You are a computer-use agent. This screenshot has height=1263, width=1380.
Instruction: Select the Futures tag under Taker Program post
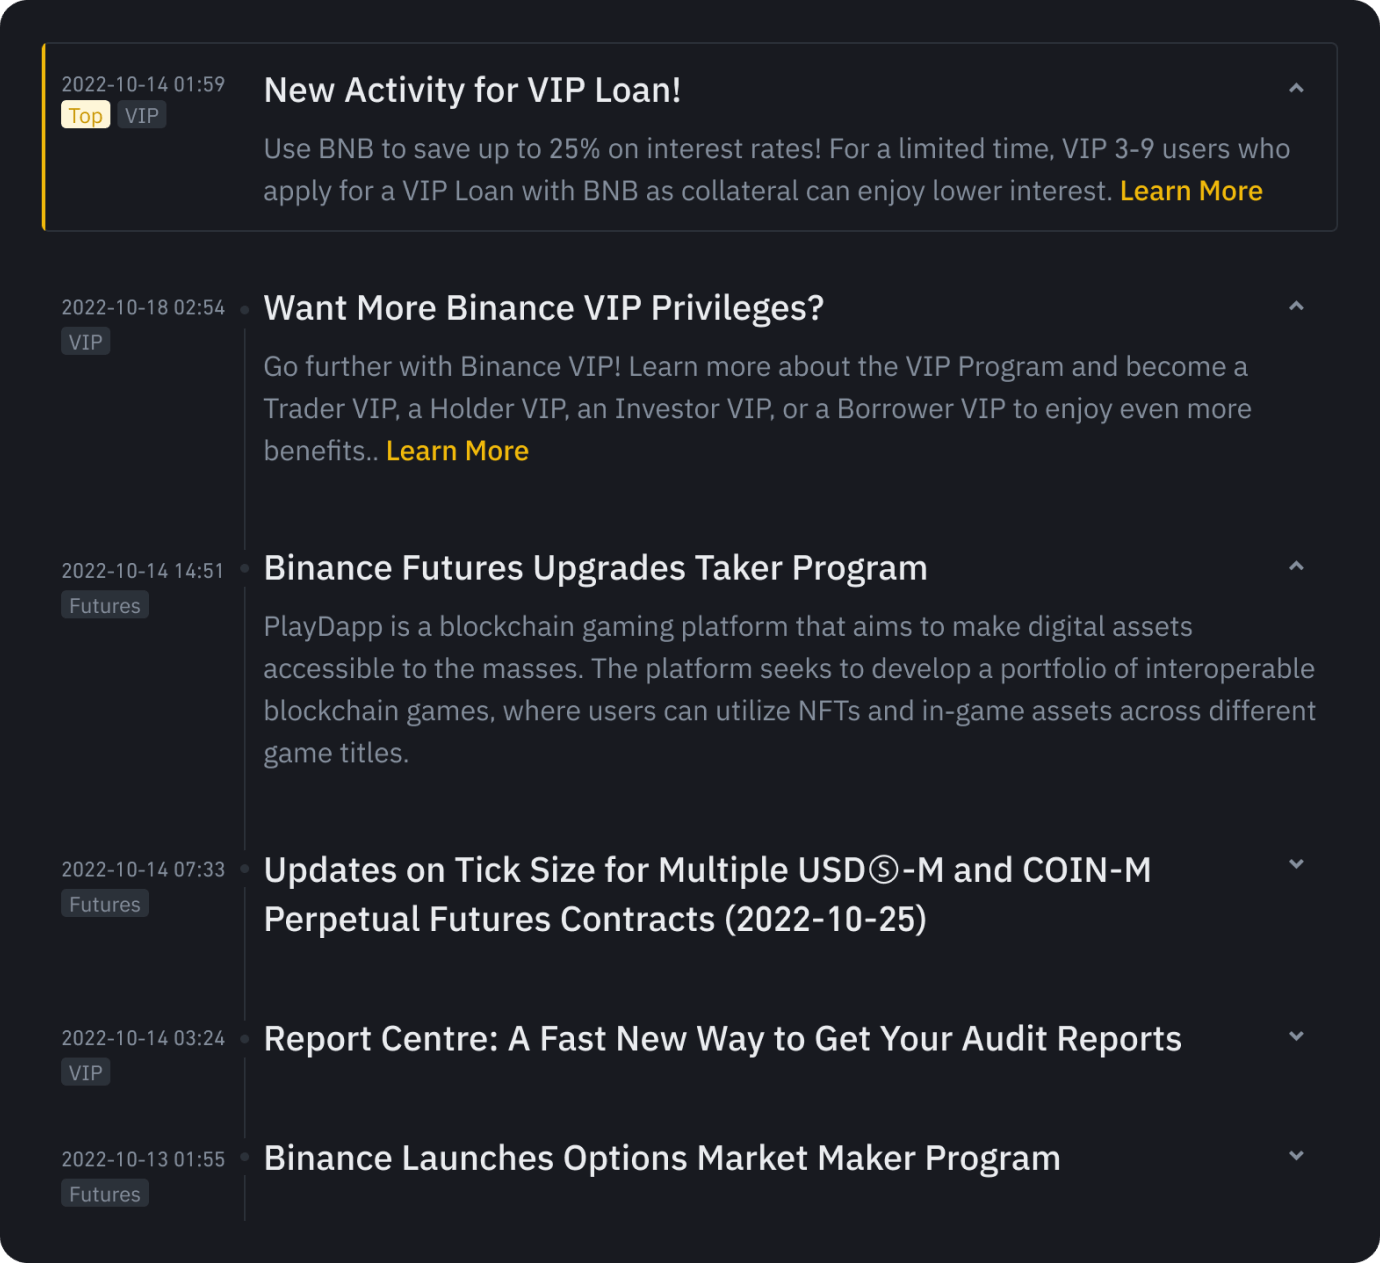[x=104, y=604]
